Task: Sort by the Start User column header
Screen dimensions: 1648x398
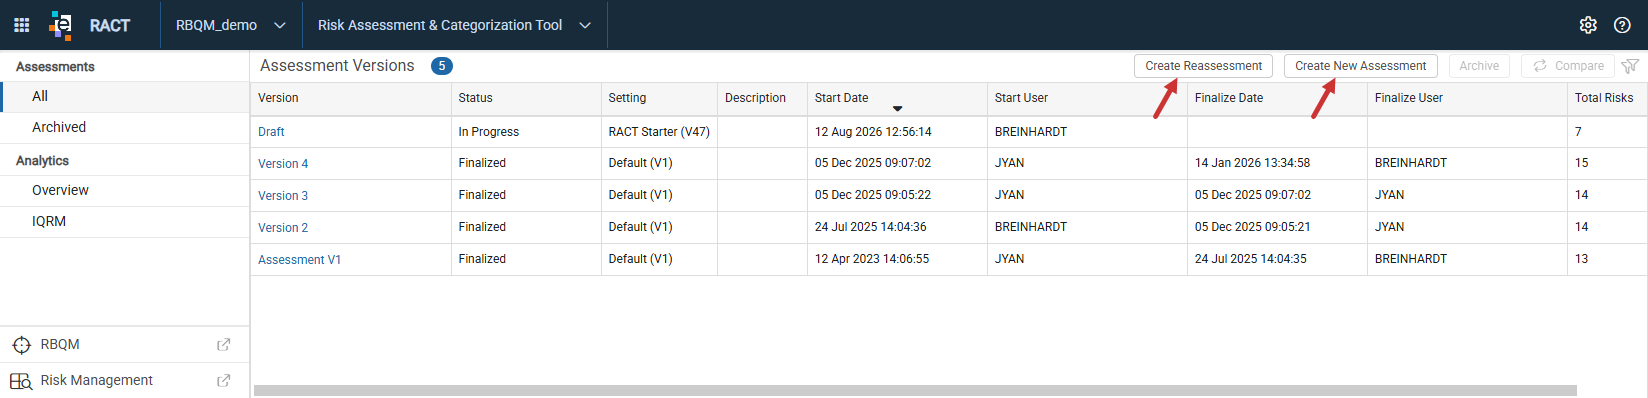Action: [x=1087, y=98]
